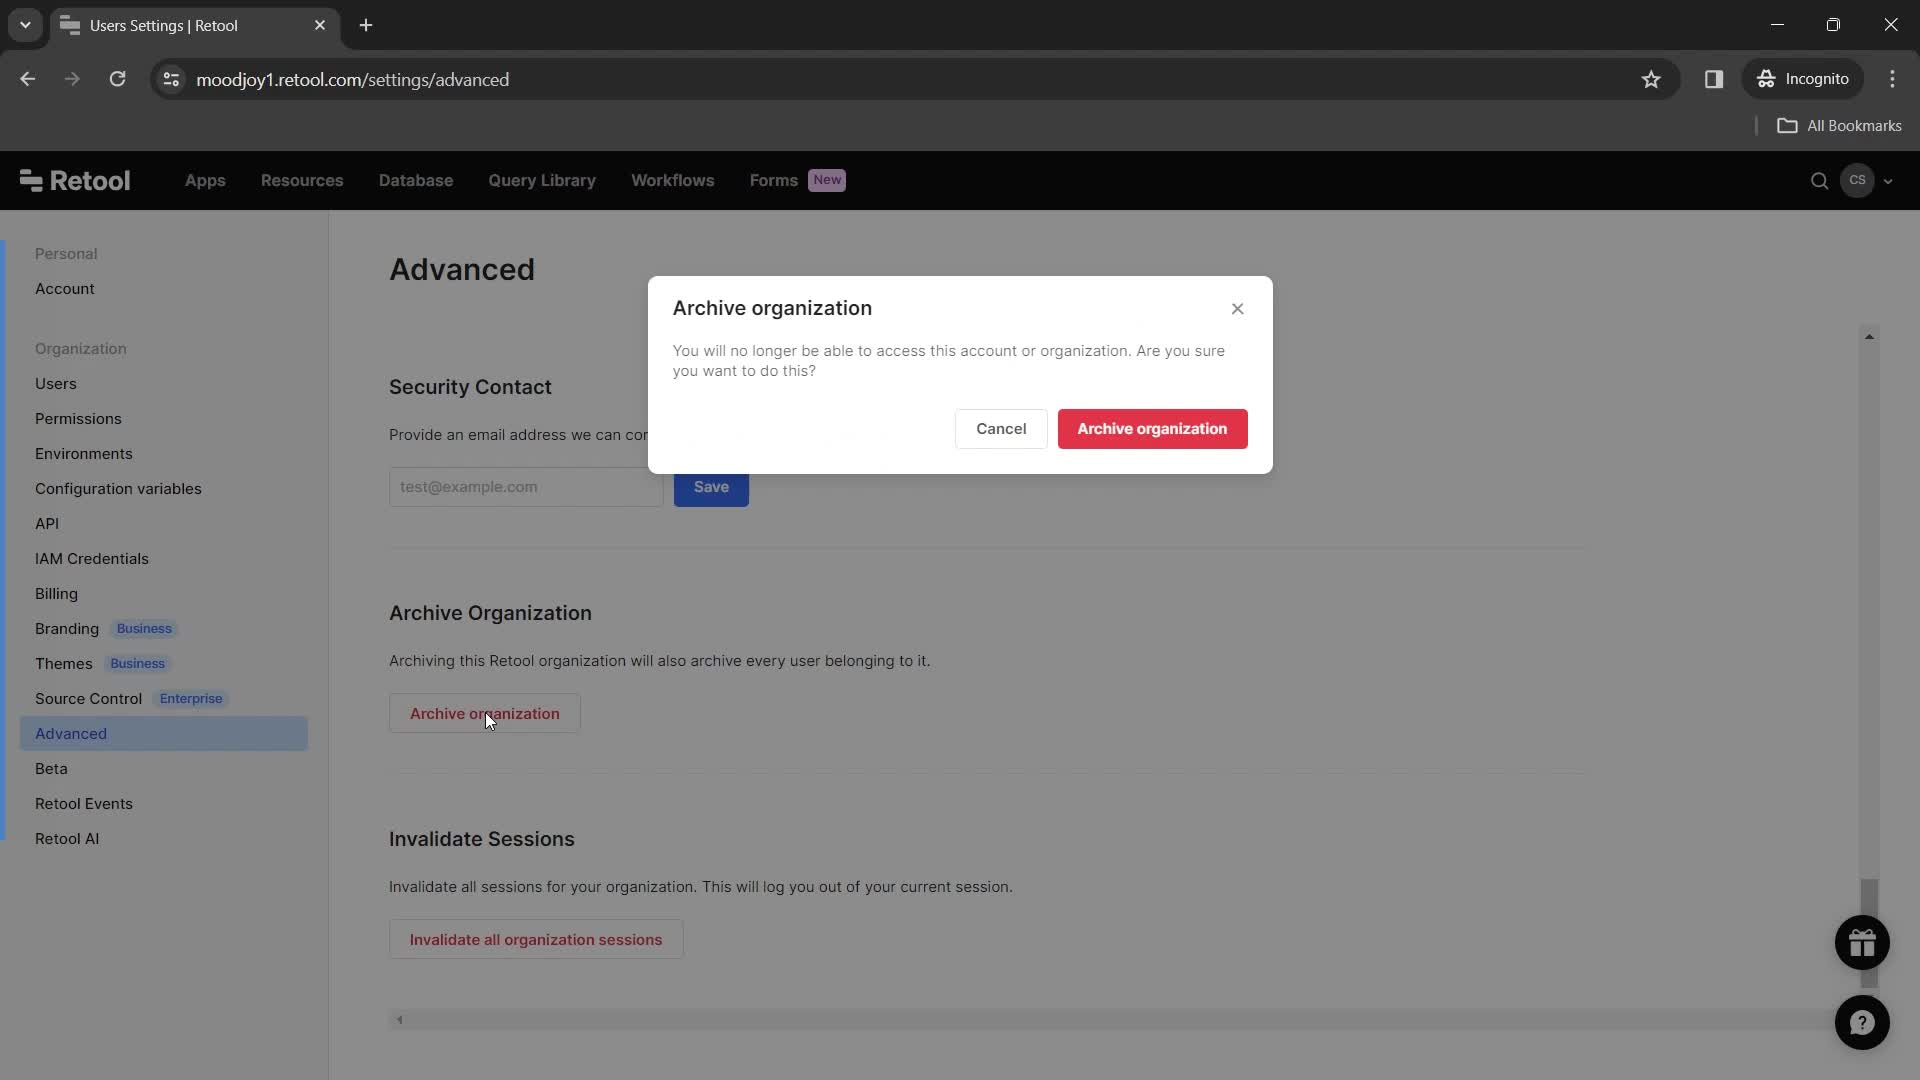The height and width of the screenshot is (1080, 1920).
Task: Select the Permissions sidebar item
Action: [78, 419]
